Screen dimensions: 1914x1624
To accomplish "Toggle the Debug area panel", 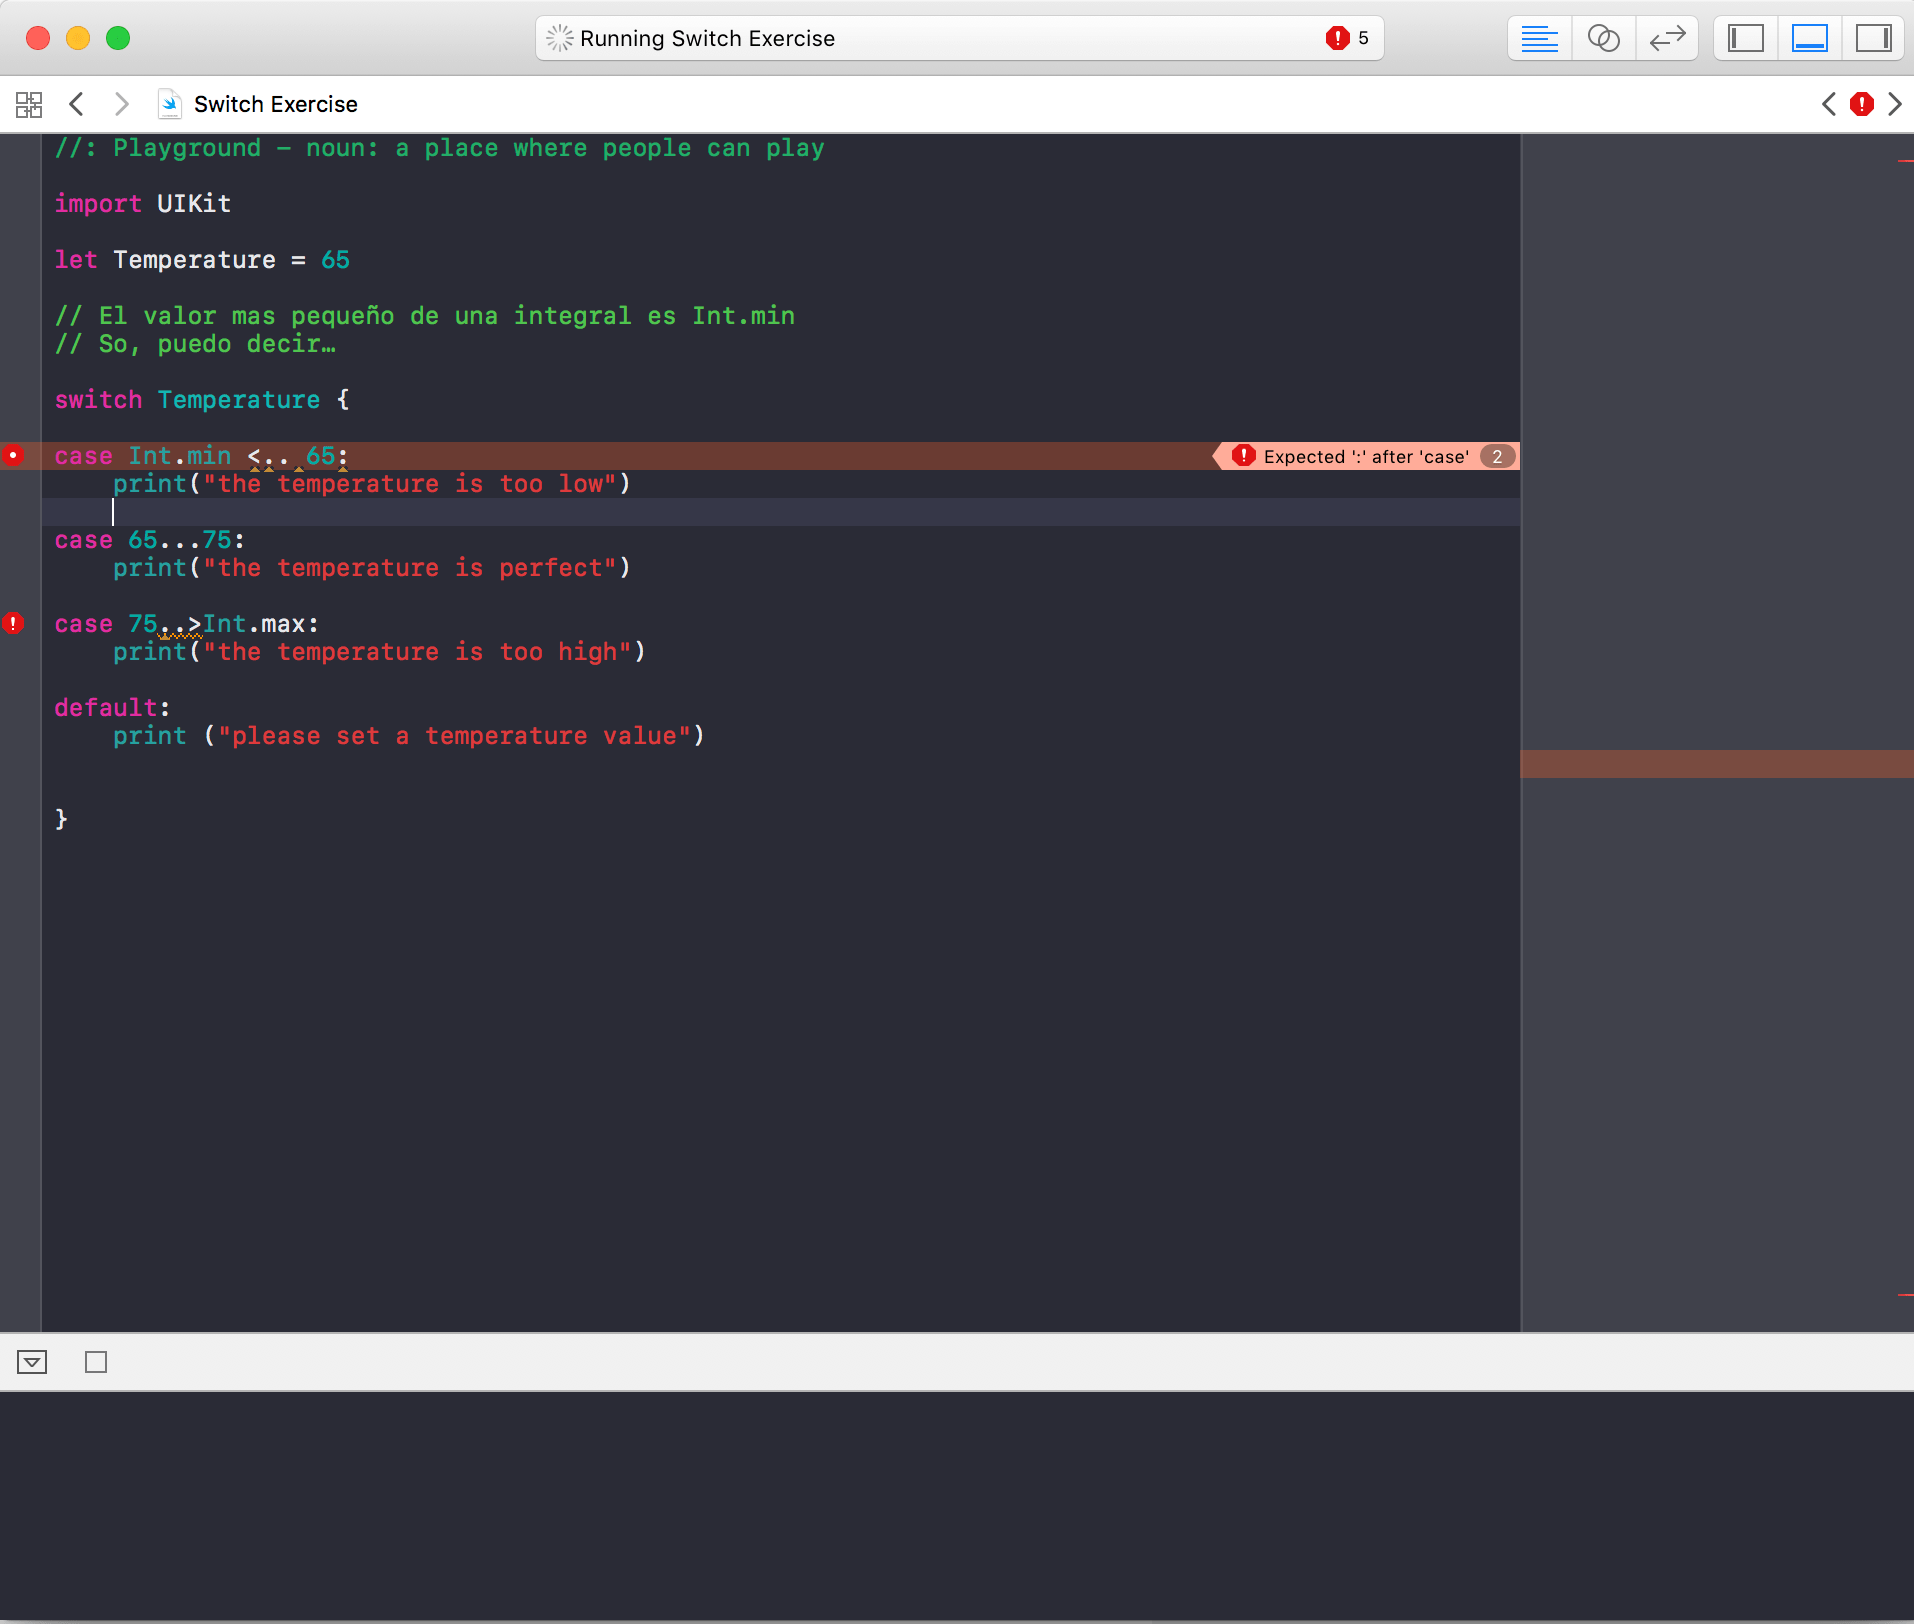I will [1809, 39].
